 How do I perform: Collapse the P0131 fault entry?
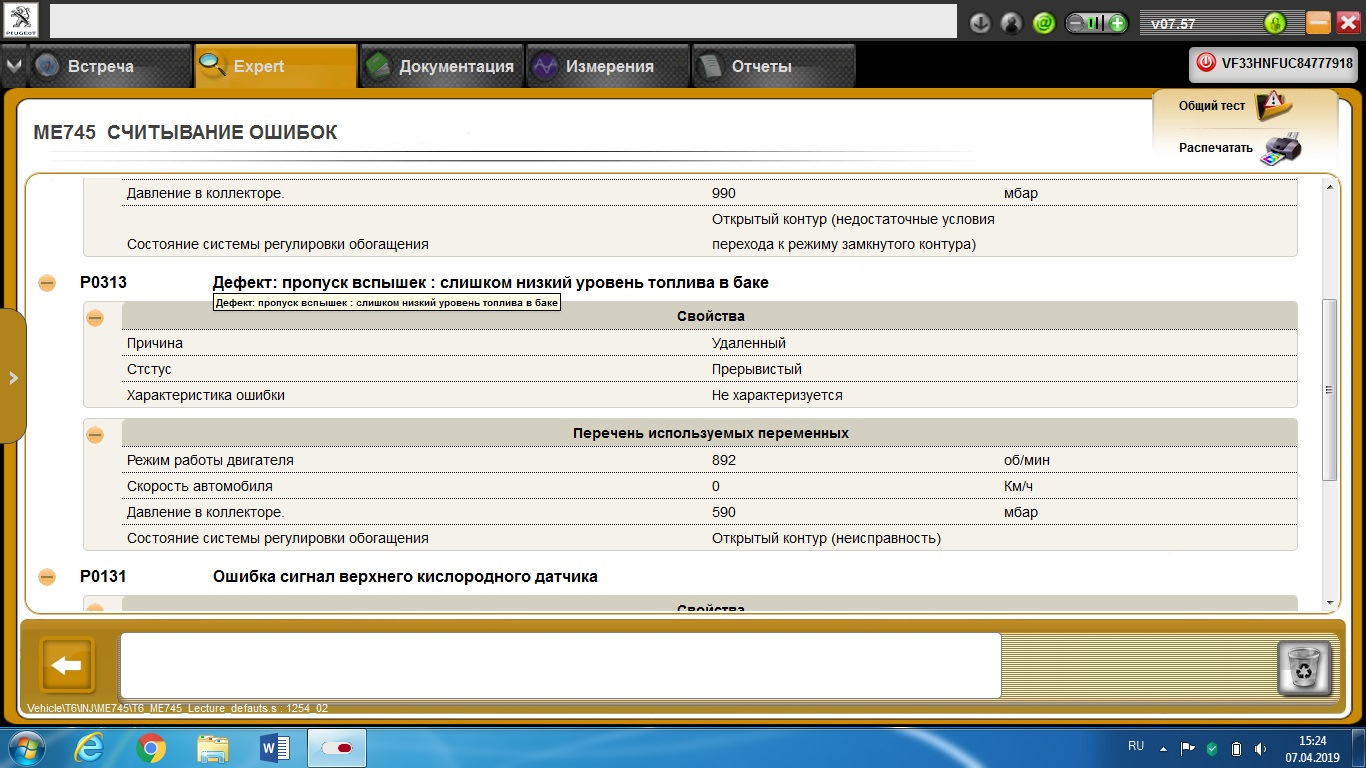(x=47, y=577)
